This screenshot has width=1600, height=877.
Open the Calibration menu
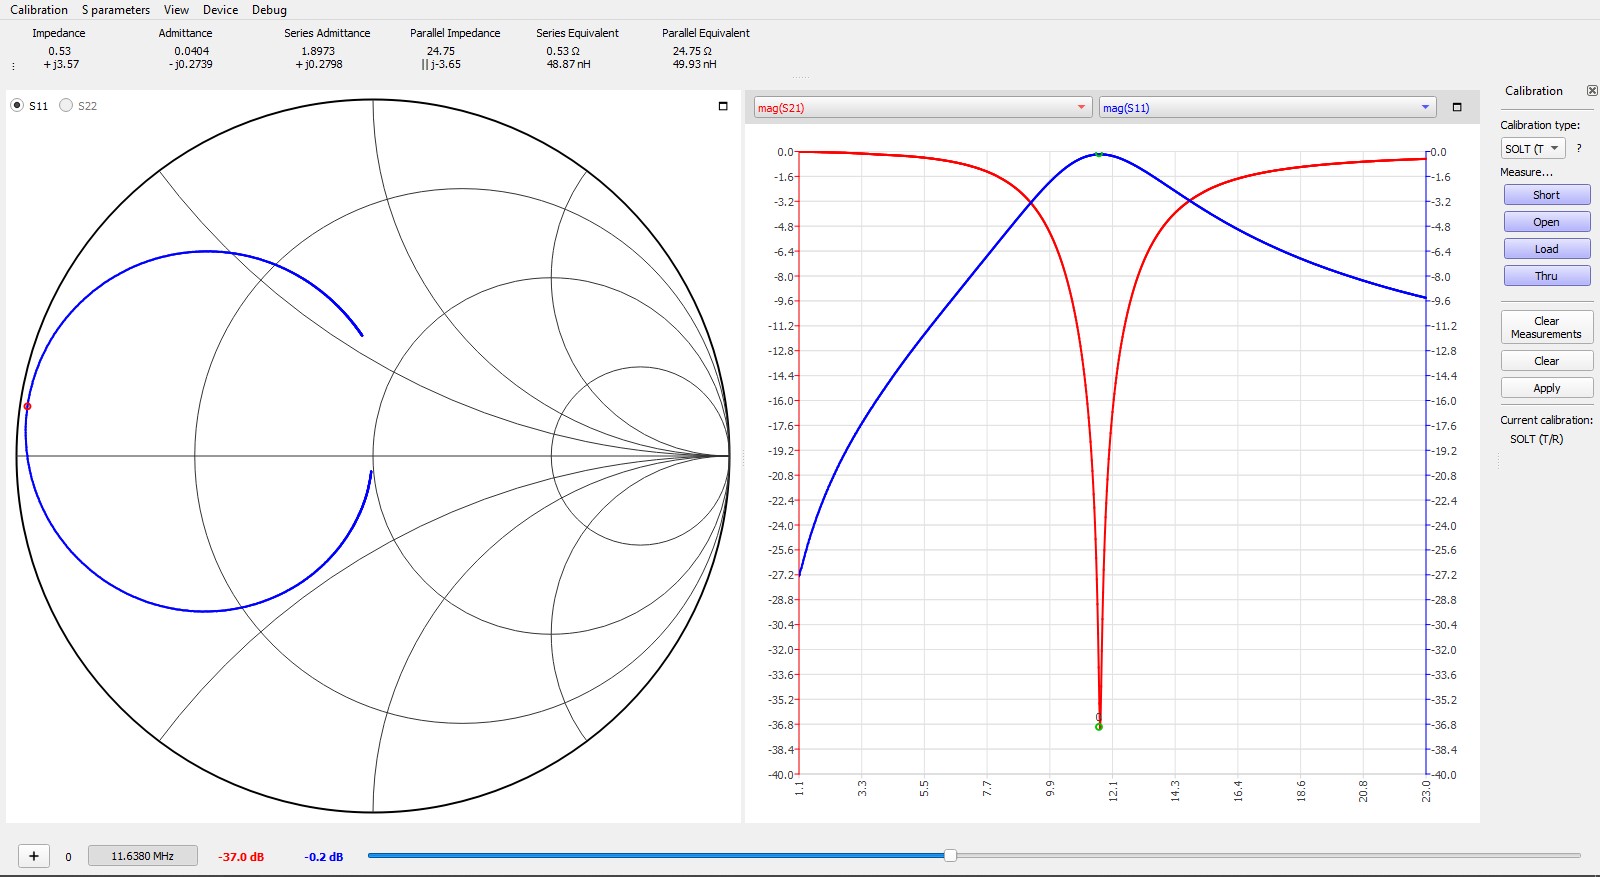(x=39, y=10)
